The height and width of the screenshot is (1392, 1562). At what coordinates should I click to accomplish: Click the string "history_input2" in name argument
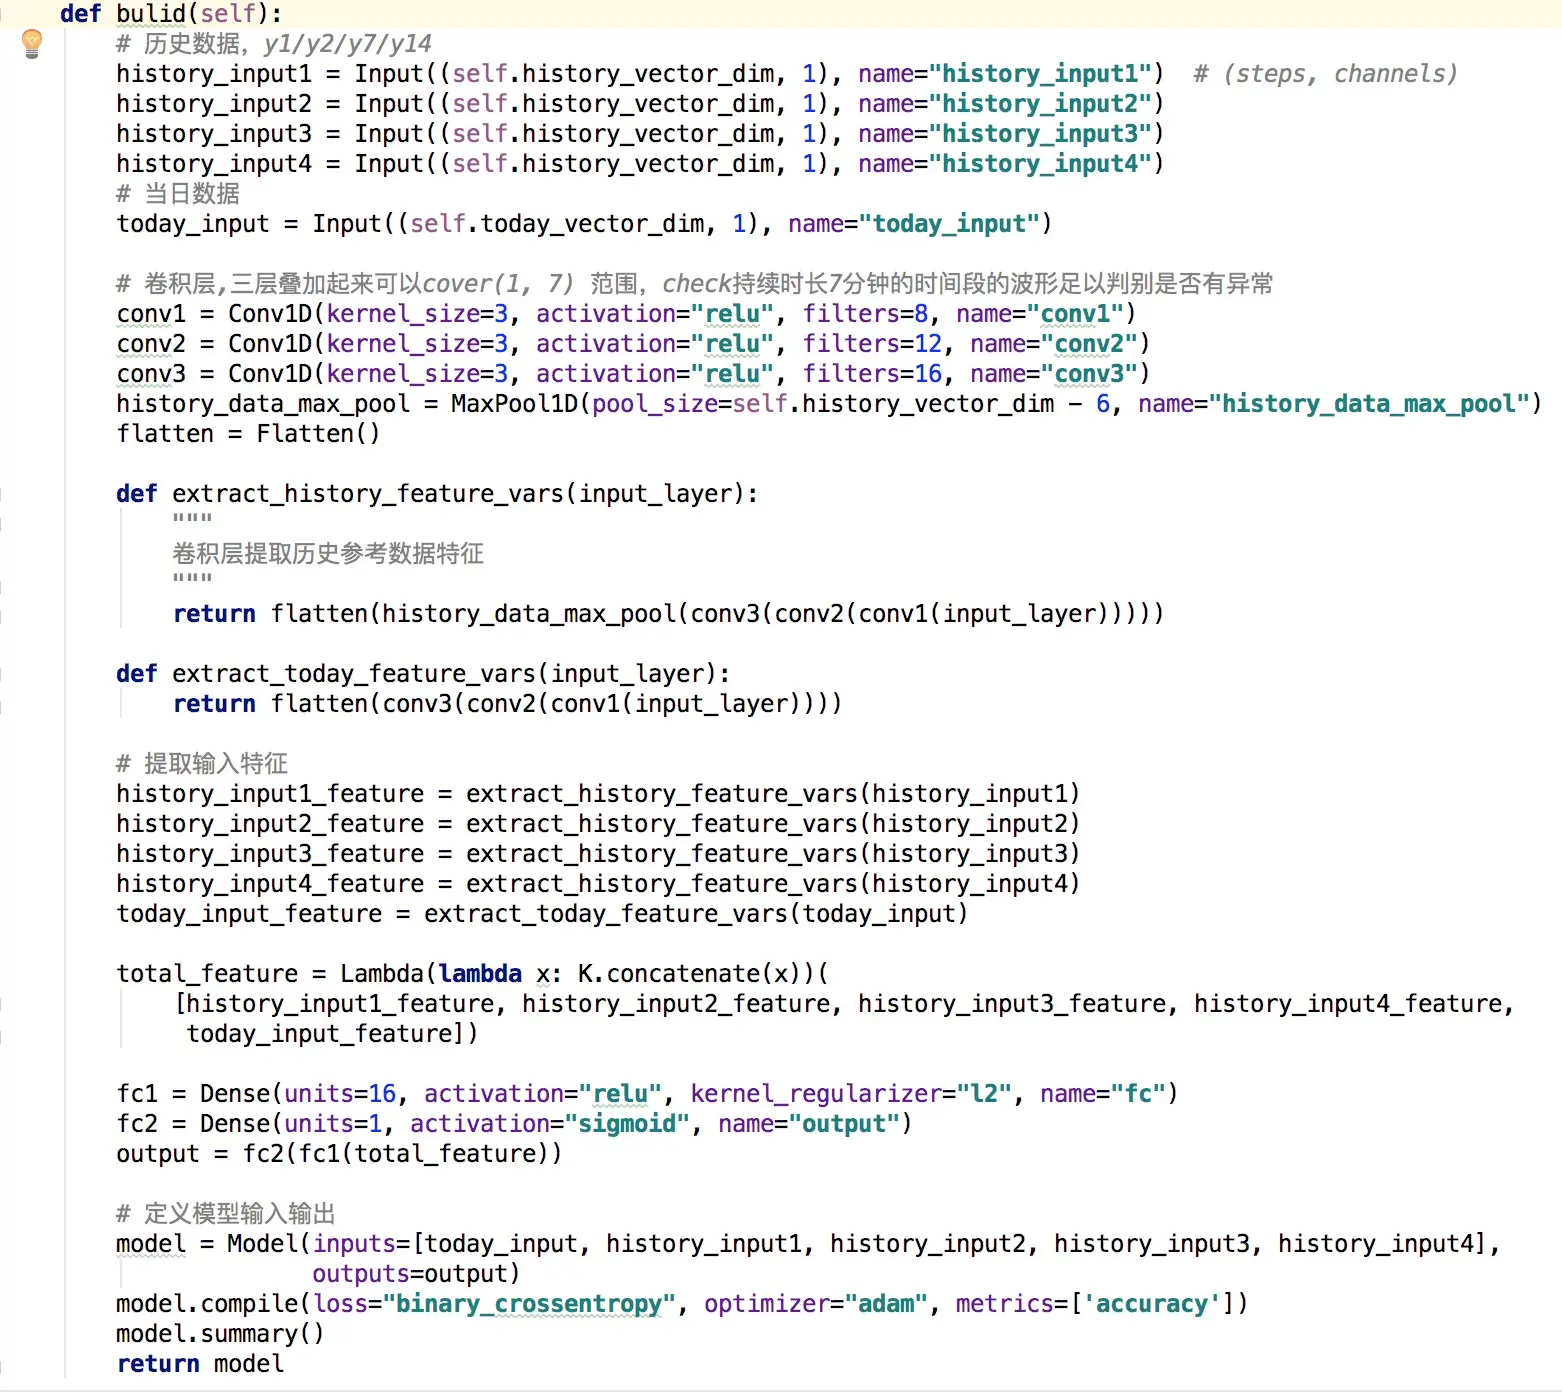click(x=1041, y=104)
